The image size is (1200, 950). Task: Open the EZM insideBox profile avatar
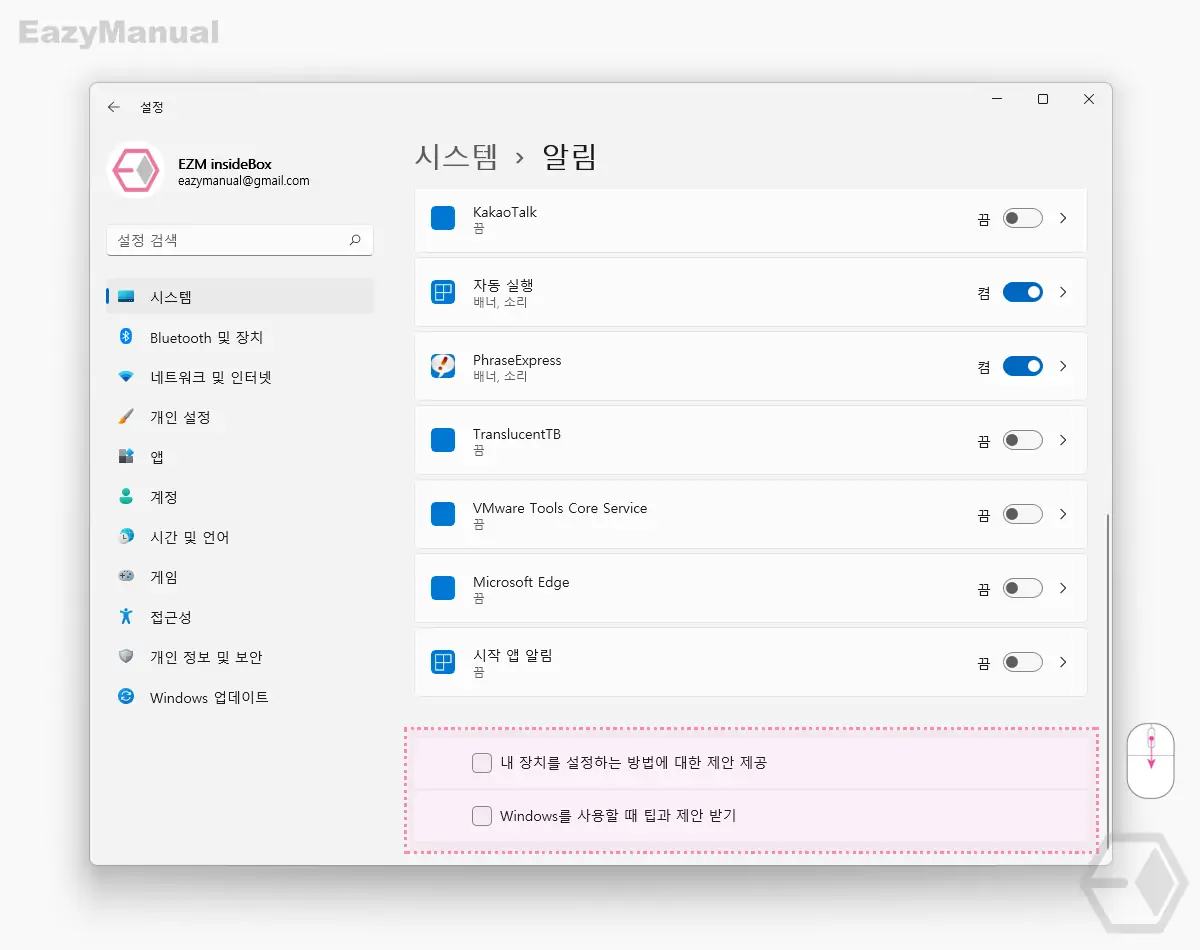tap(135, 172)
